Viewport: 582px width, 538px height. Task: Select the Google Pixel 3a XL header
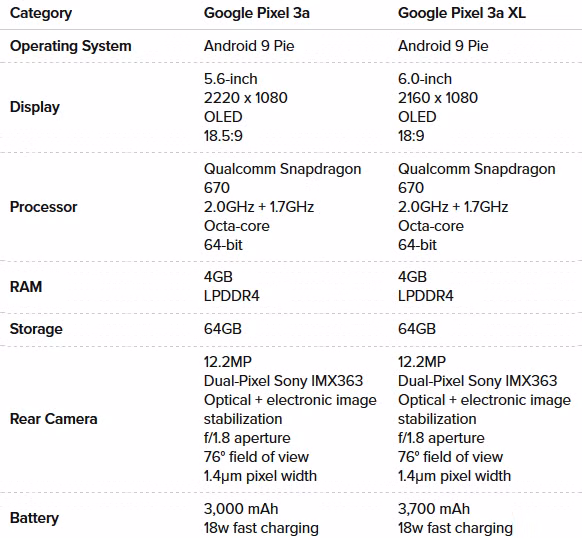click(x=462, y=13)
